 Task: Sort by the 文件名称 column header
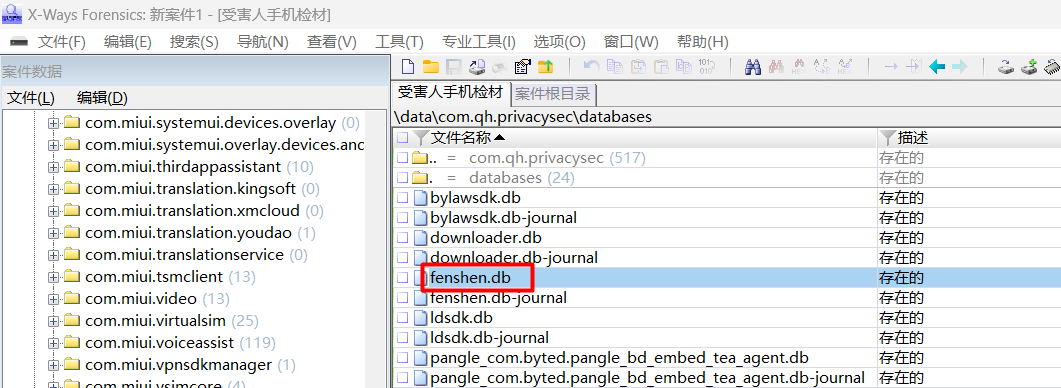(x=460, y=138)
